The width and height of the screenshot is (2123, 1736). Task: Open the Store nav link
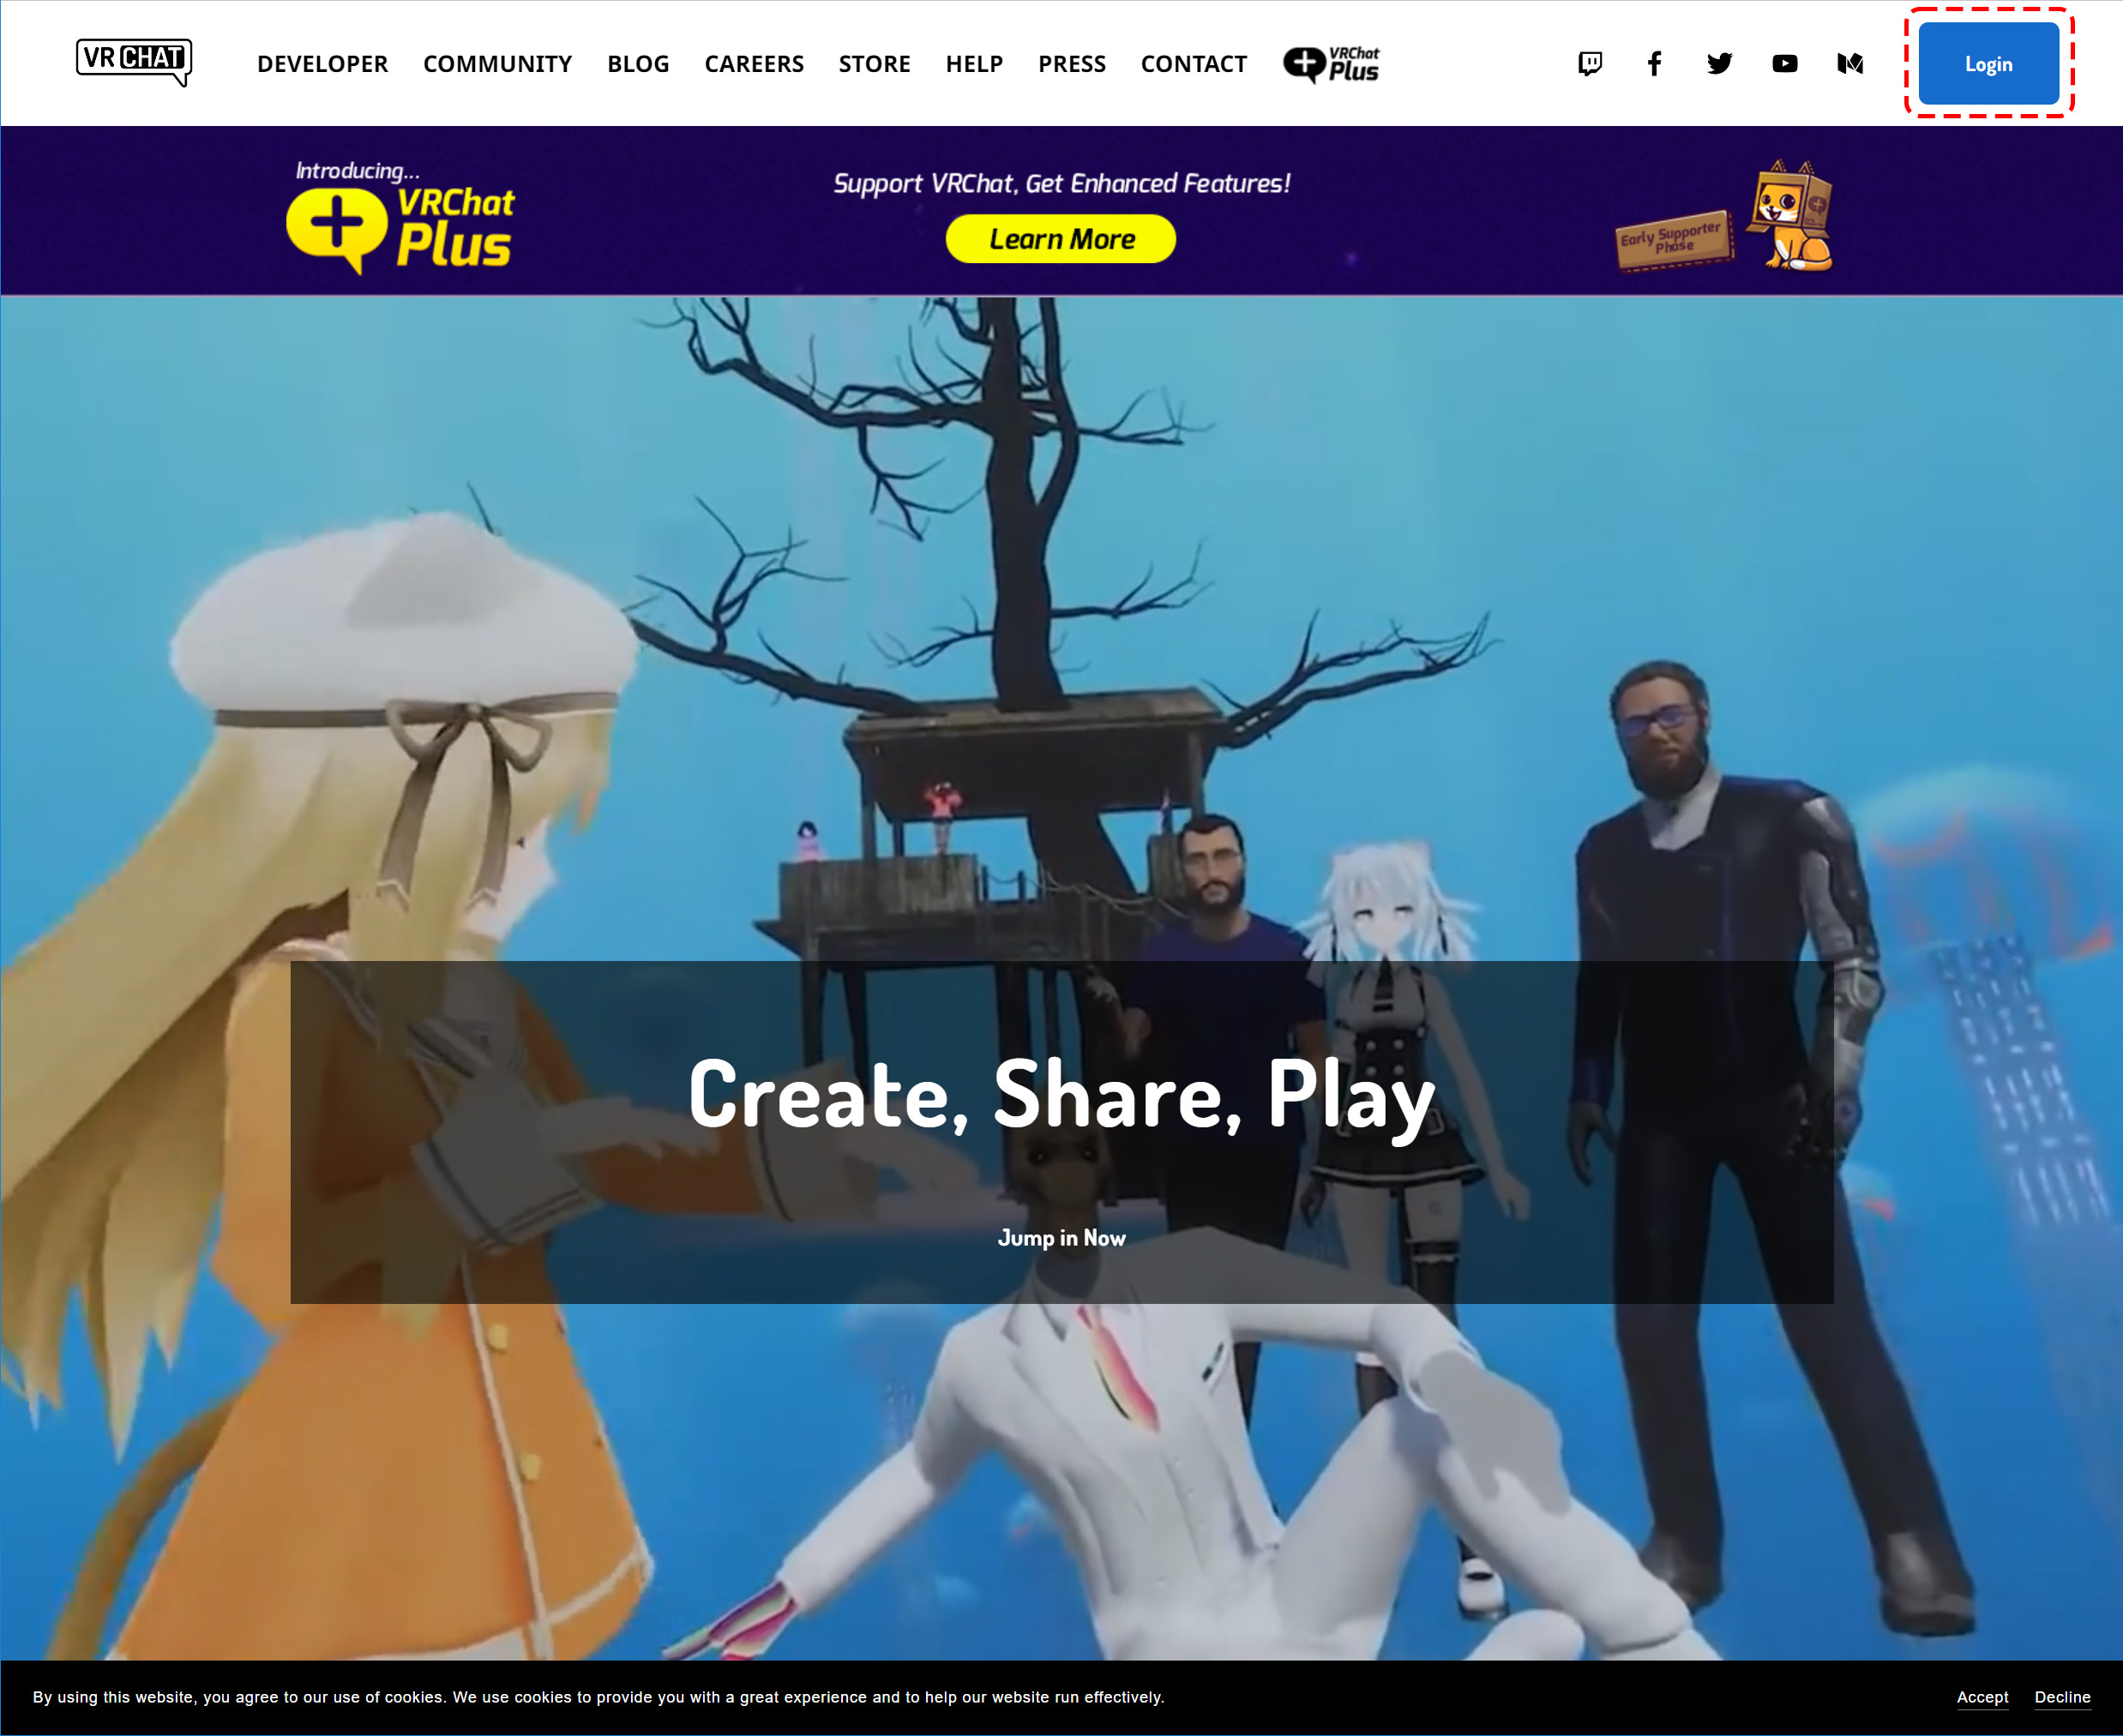[874, 64]
